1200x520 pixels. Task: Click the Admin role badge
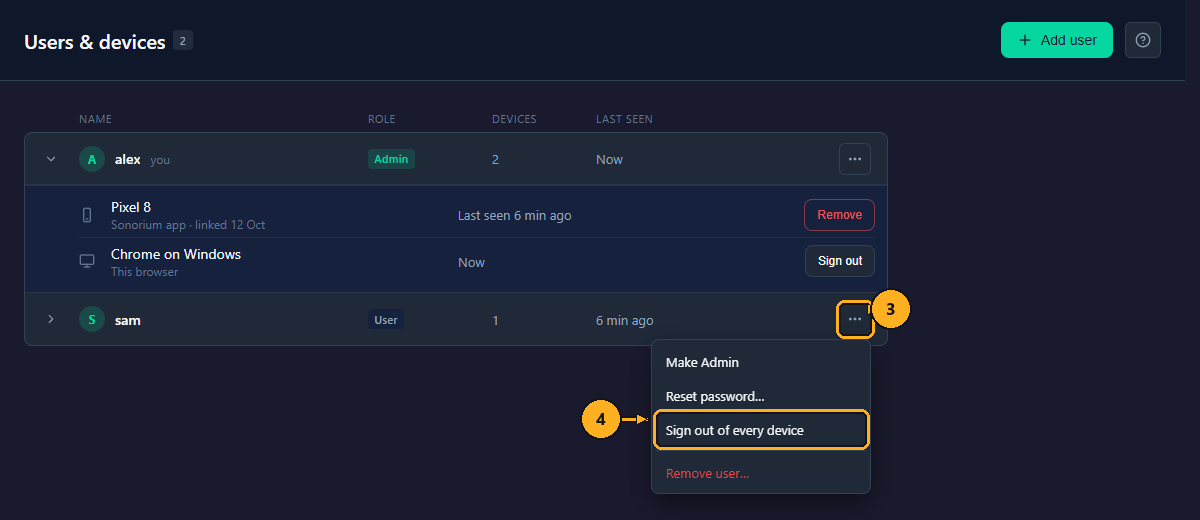click(x=391, y=159)
